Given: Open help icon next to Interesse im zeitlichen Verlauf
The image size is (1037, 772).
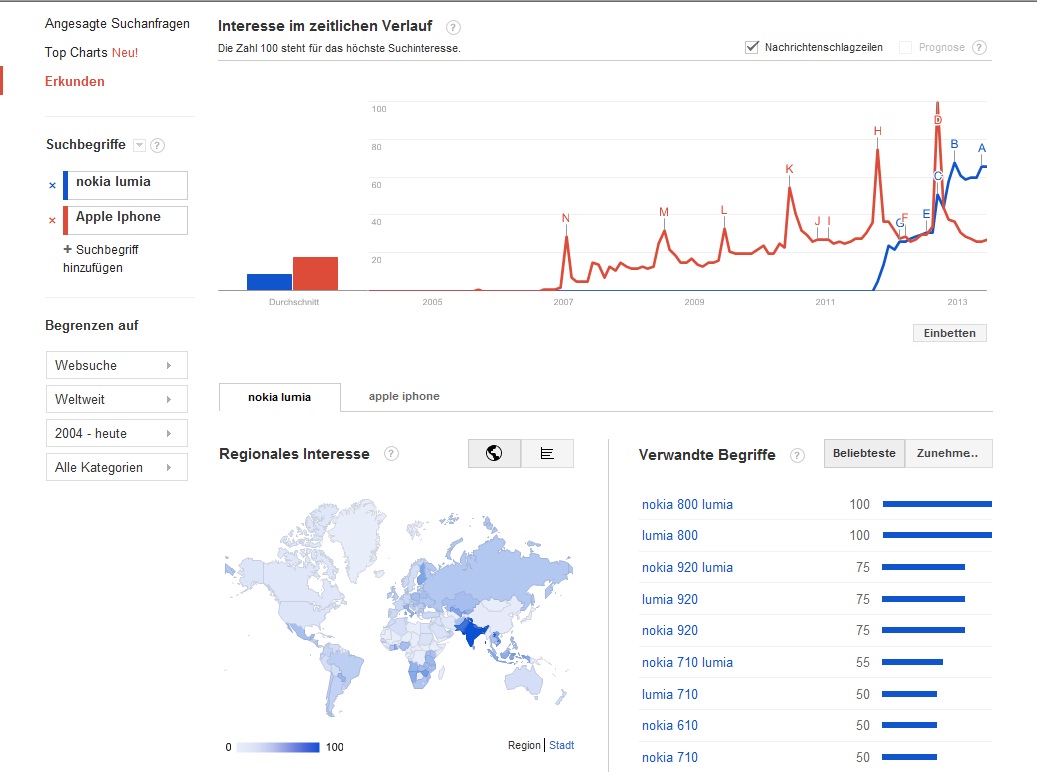Looking at the screenshot, I should pos(453,27).
